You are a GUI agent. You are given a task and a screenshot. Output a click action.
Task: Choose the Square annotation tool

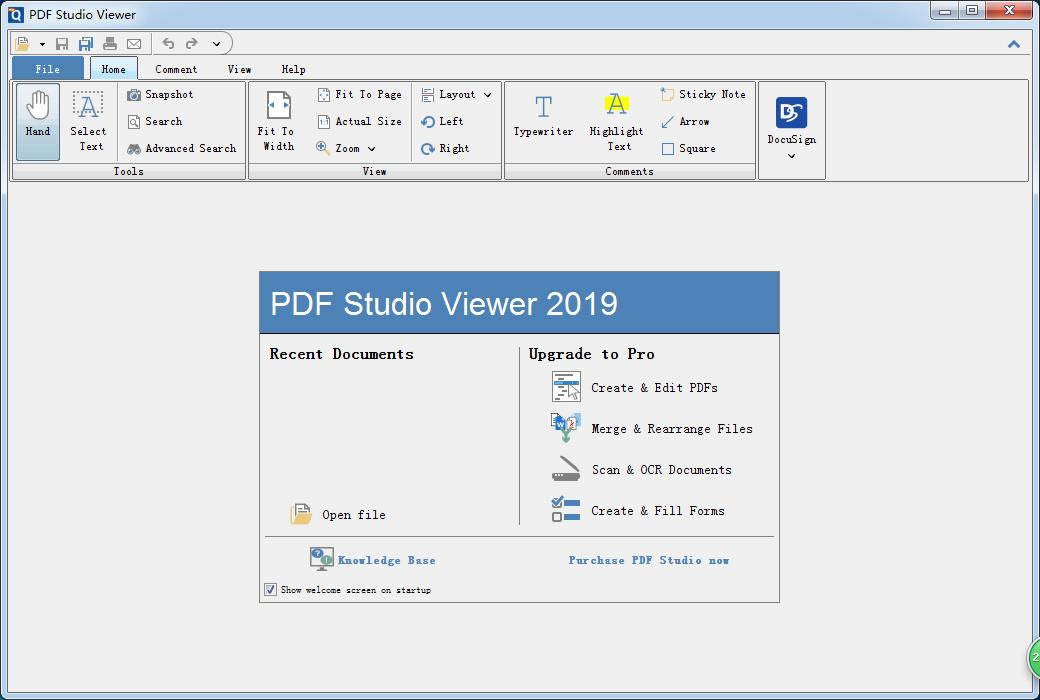coord(688,149)
